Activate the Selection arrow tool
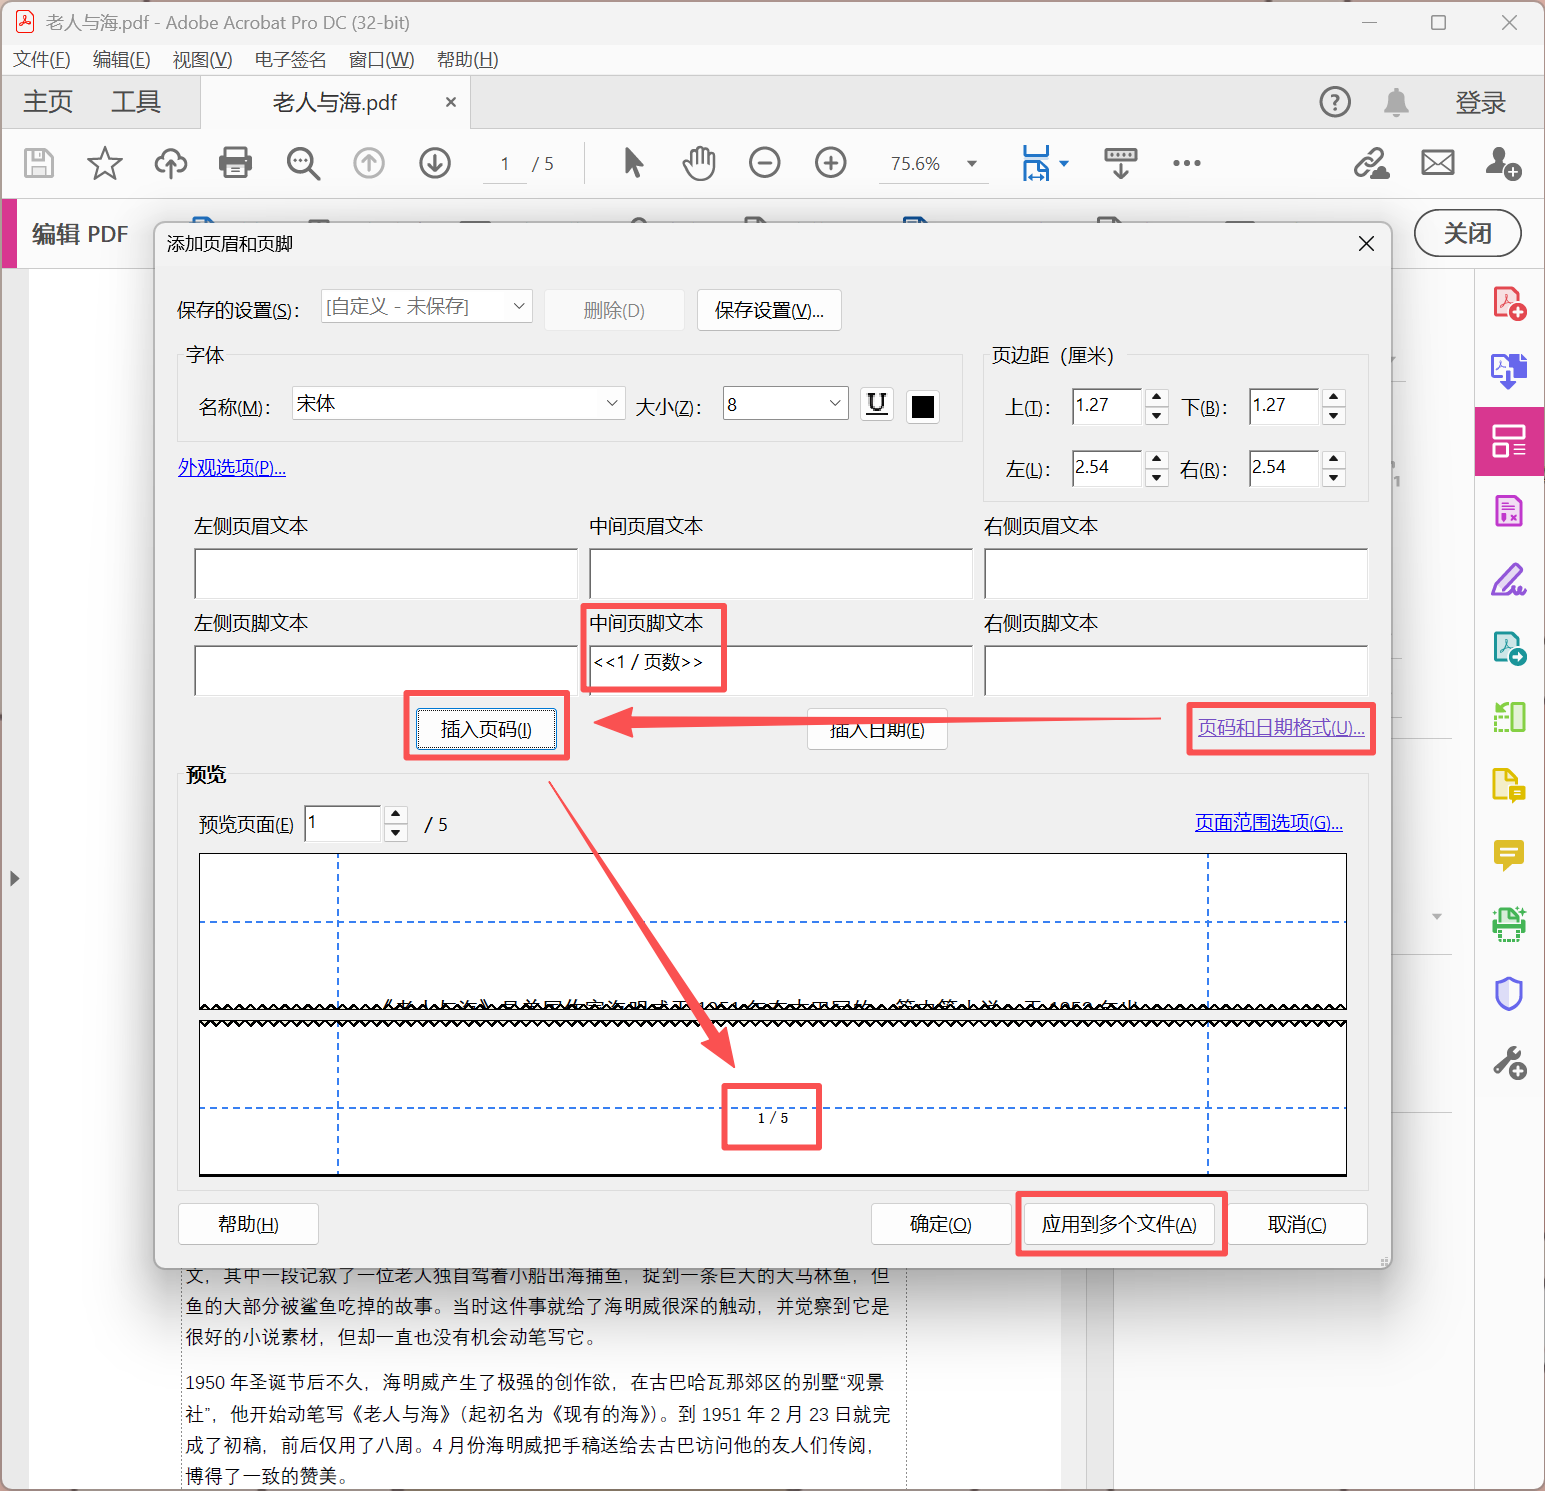Image resolution: width=1545 pixels, height=1491 pixels. [632, 163]
